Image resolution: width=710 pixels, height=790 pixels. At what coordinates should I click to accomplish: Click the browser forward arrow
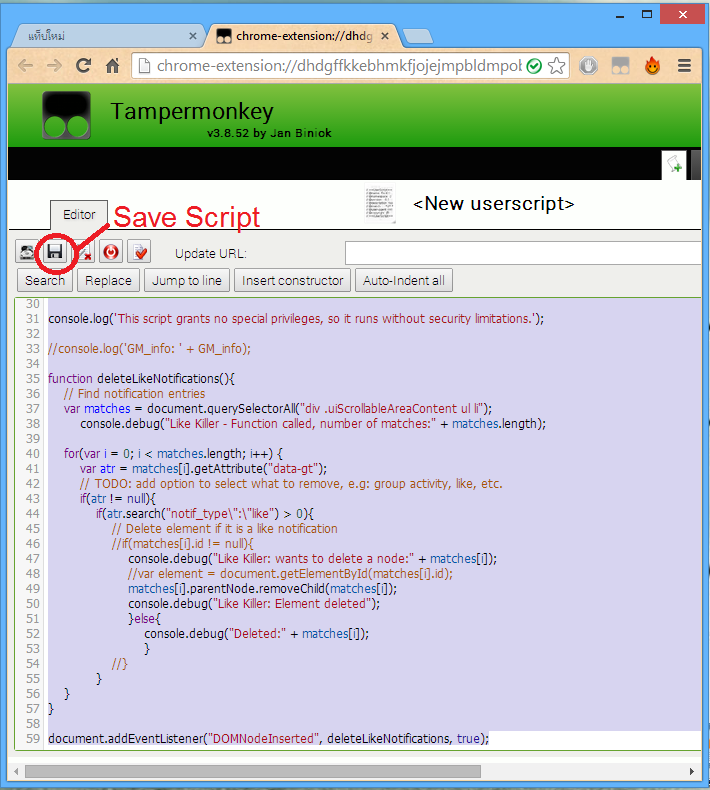click(x=54, y=65)
